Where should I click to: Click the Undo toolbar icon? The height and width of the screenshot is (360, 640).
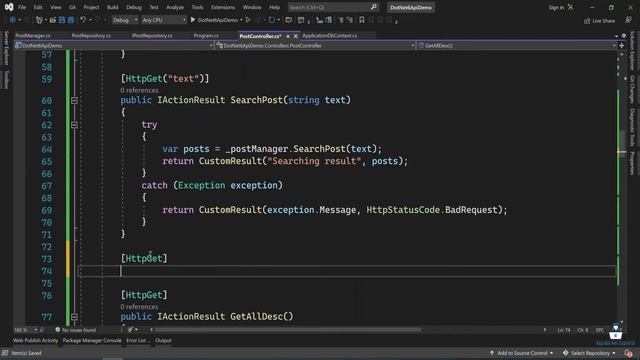click(x=83, y=20)
